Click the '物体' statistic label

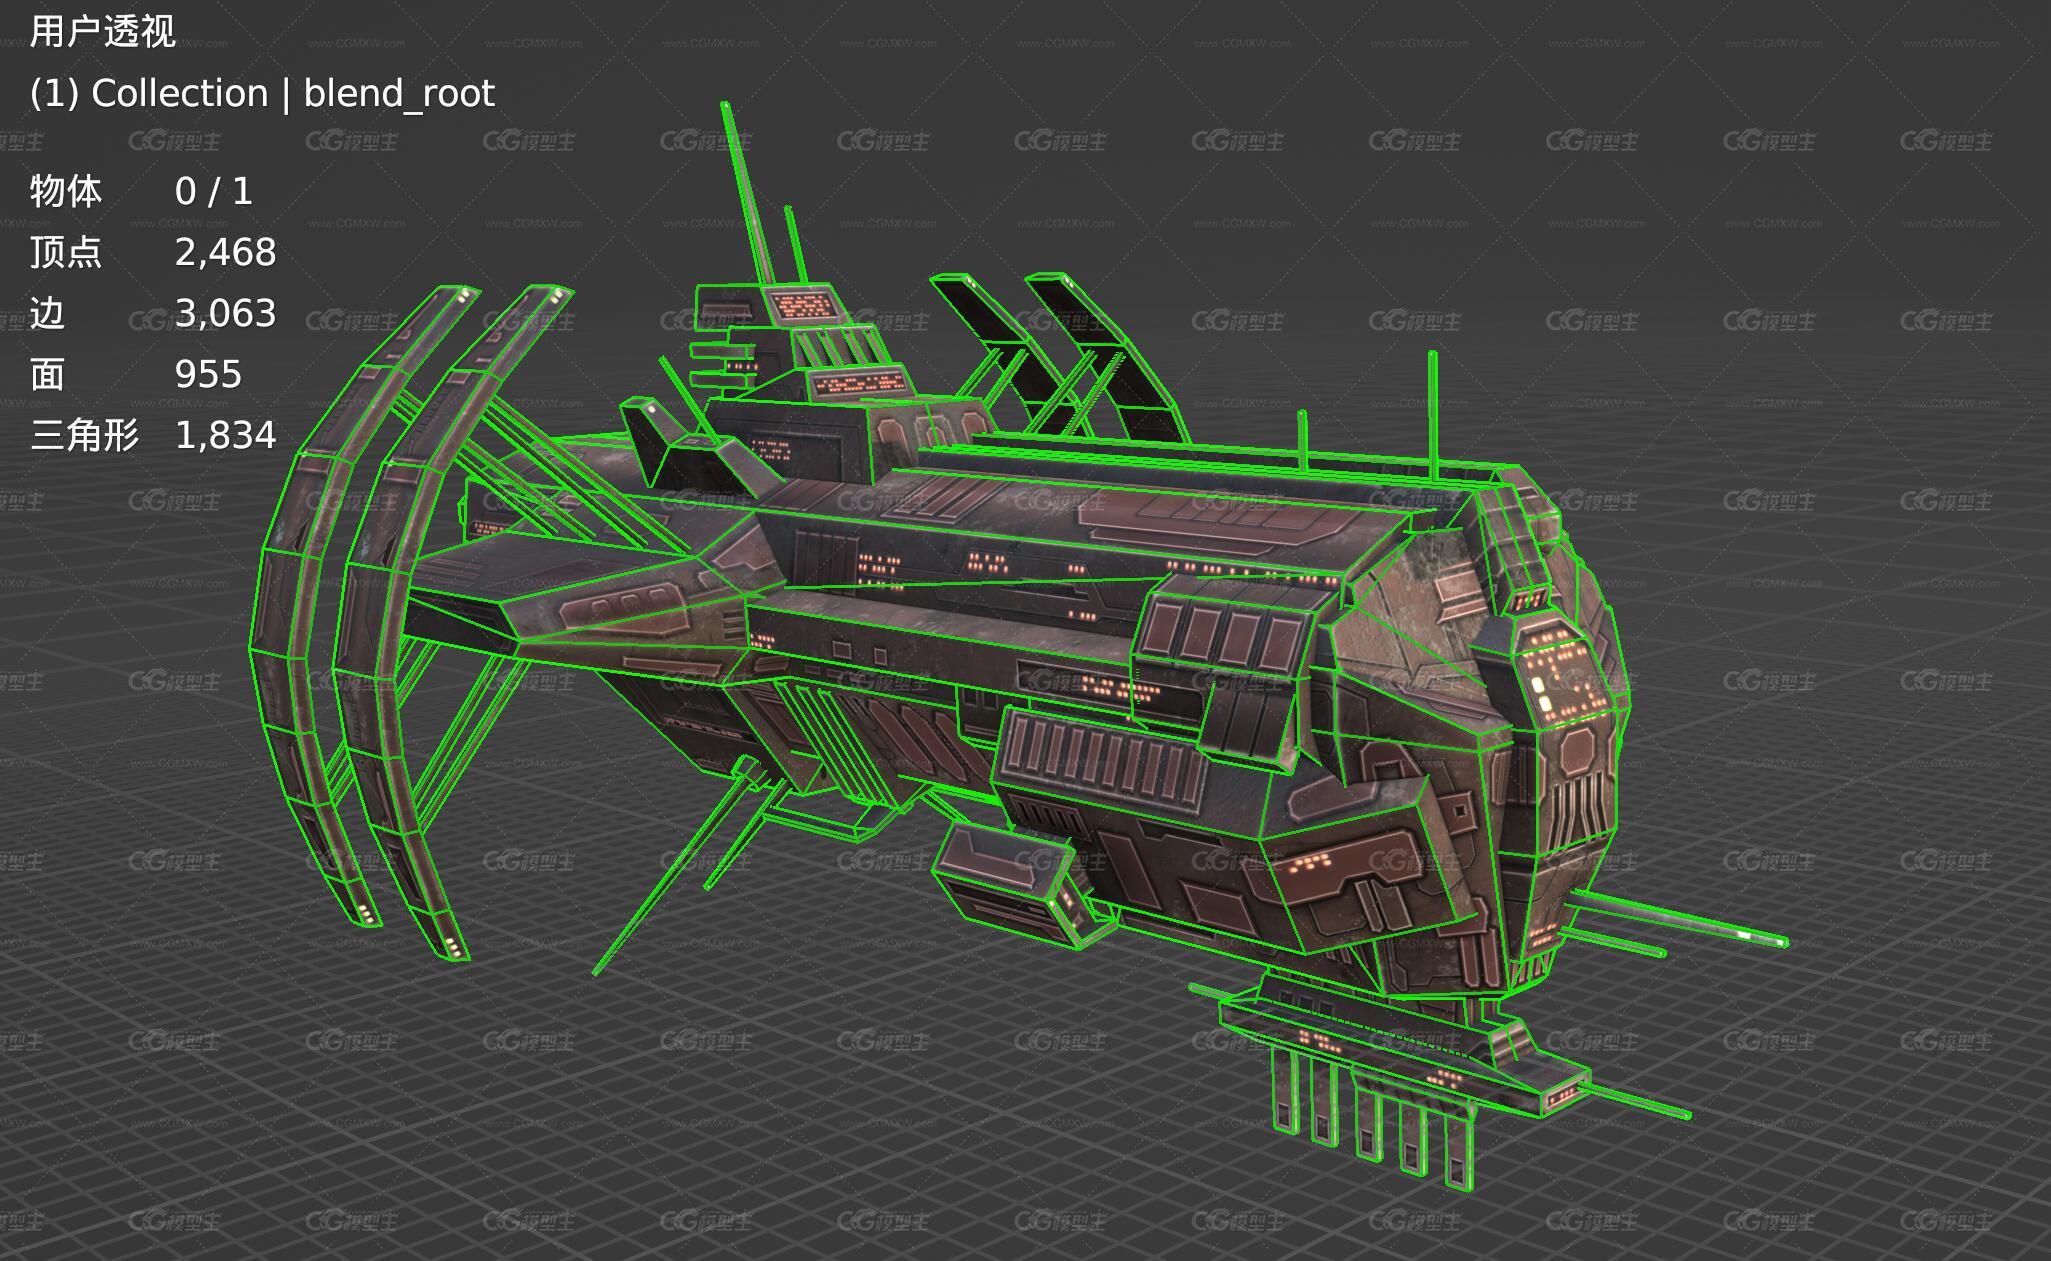(66, 191)
